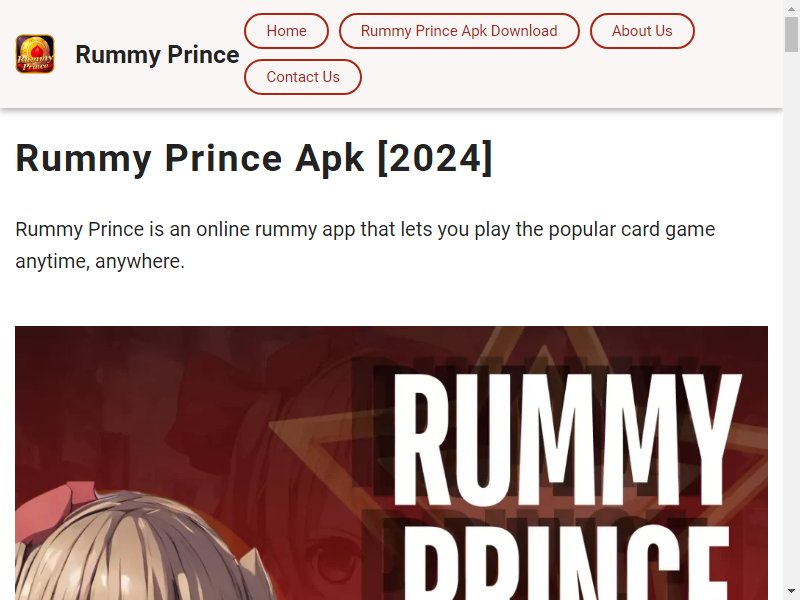Click the [2024] text in the heading
Viewport: 800px width, 600px height.
click(435, 159)
